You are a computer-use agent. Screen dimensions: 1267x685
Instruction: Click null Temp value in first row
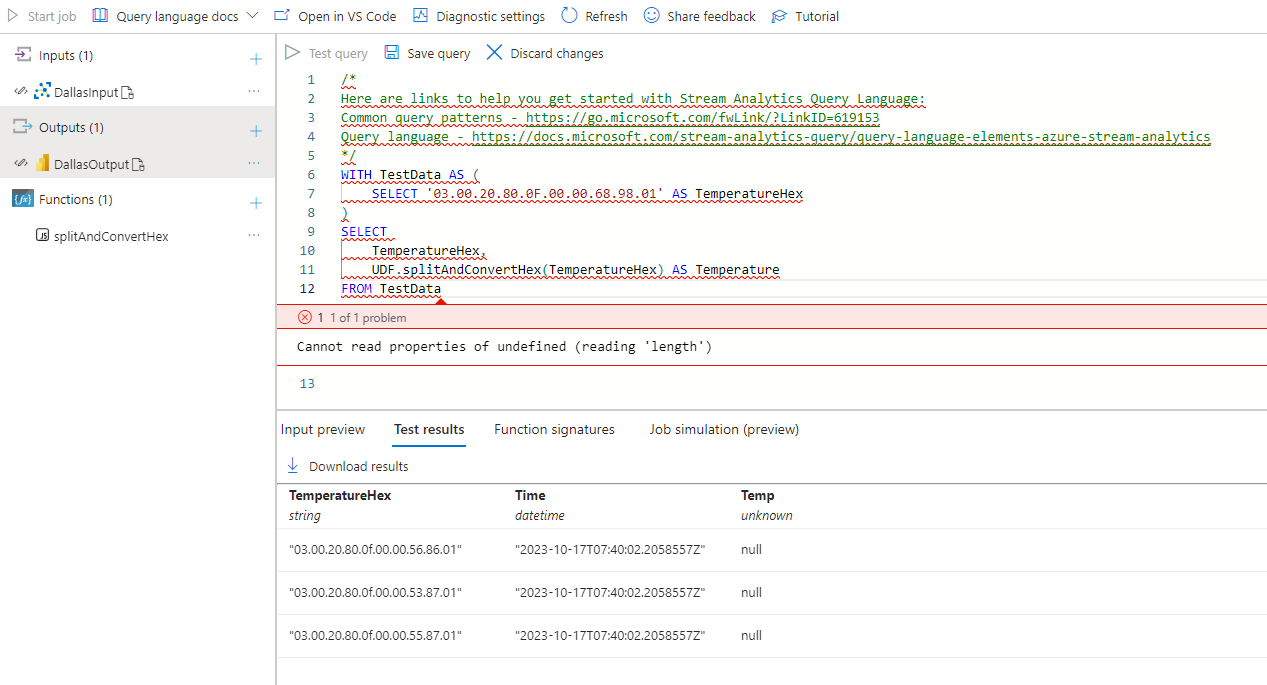click(x=751, y=550)
